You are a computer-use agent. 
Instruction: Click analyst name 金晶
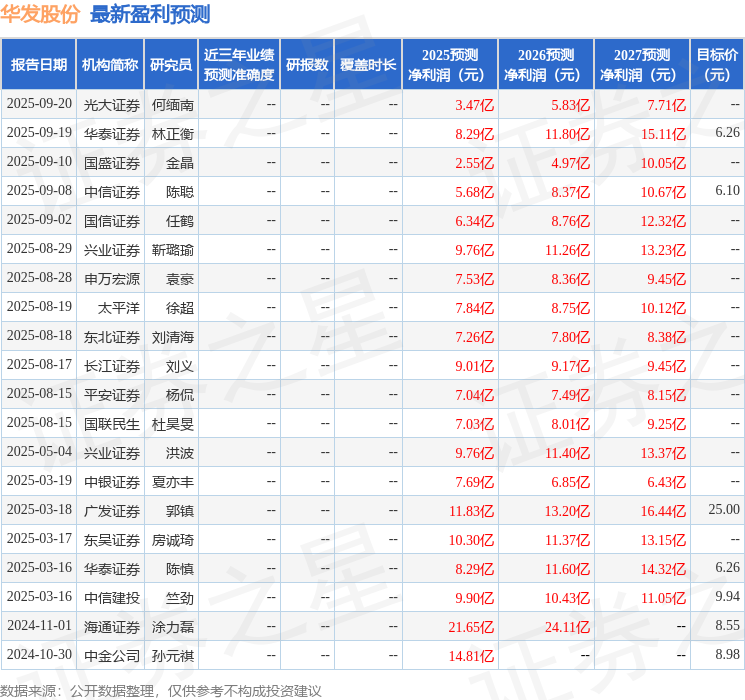(180, 163)
